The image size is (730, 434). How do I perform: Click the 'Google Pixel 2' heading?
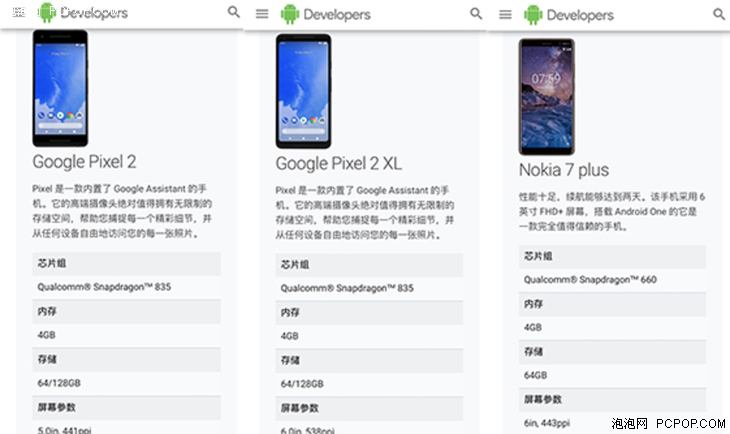pos(84,162)
